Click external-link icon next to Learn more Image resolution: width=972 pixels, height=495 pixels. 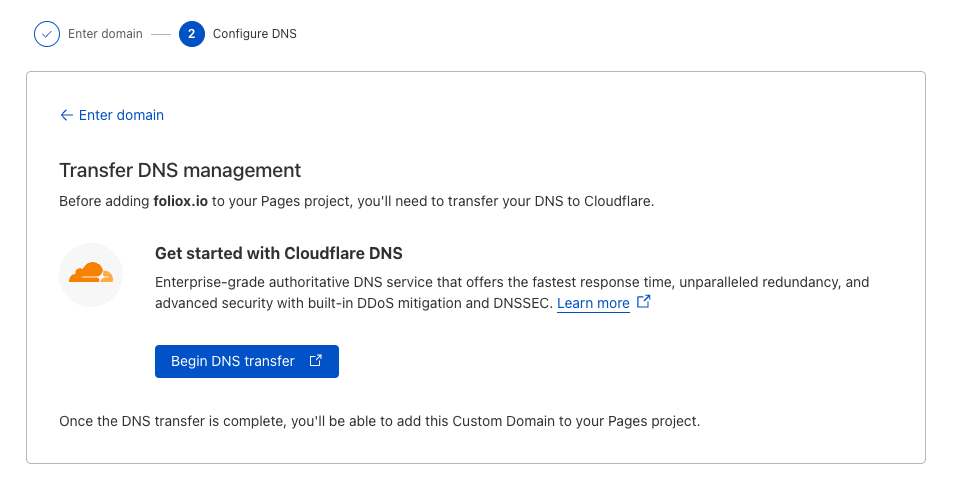(644, 302)
